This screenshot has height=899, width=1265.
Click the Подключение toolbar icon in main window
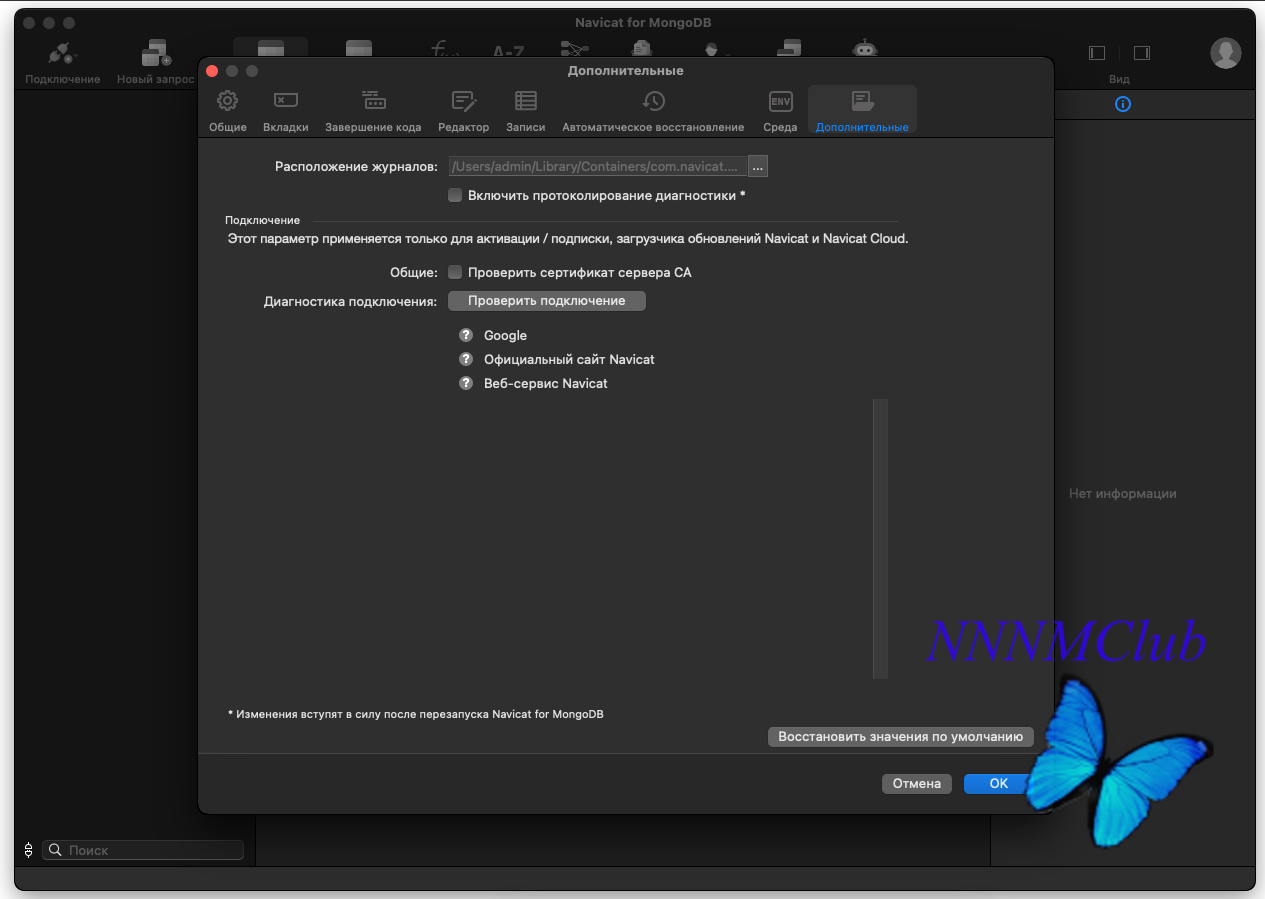coord(63,55)
